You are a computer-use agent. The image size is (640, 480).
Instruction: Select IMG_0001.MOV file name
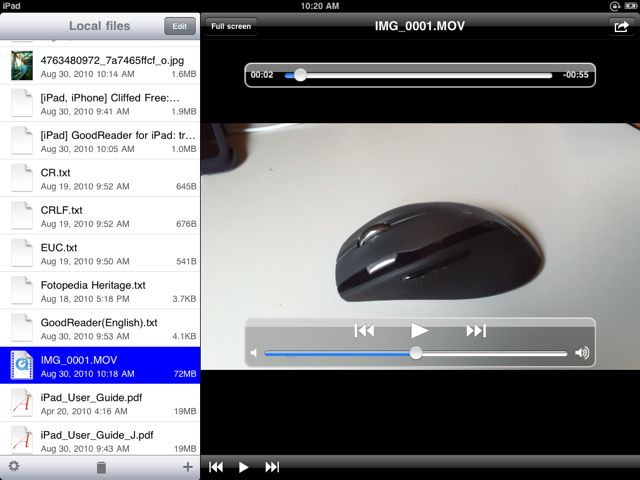(79, 360)
